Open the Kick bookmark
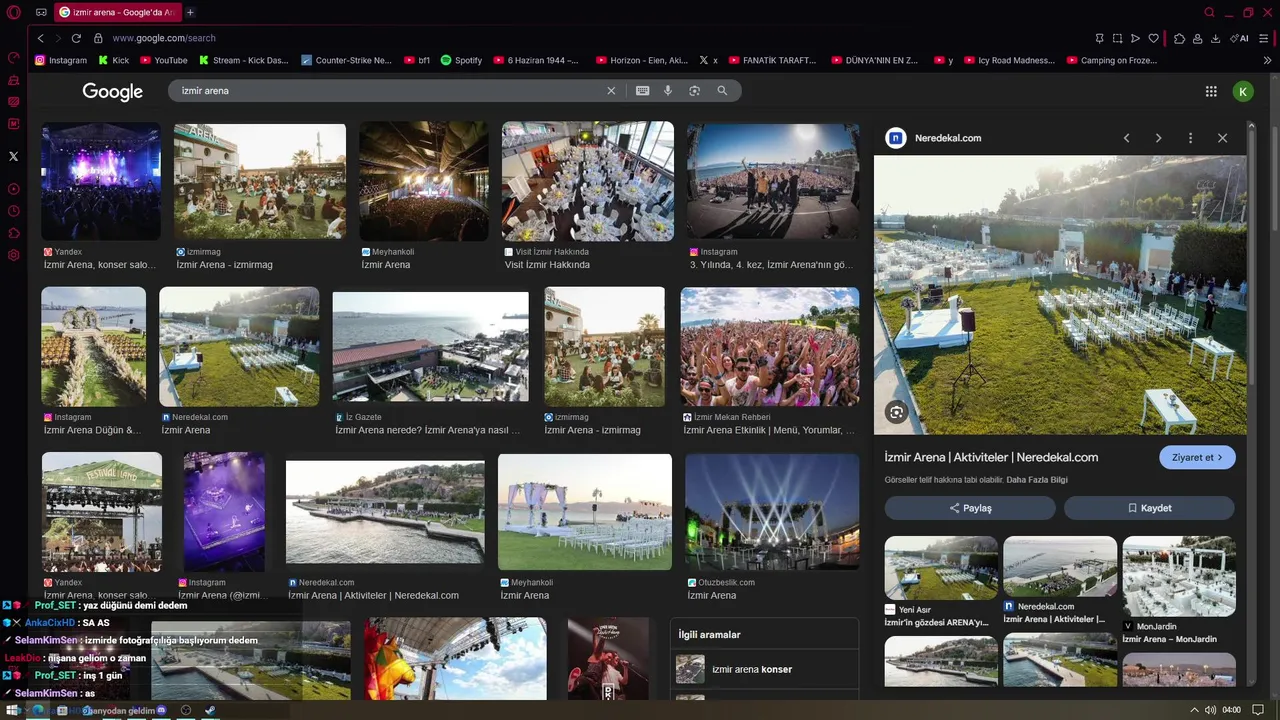 coord(114,60)
